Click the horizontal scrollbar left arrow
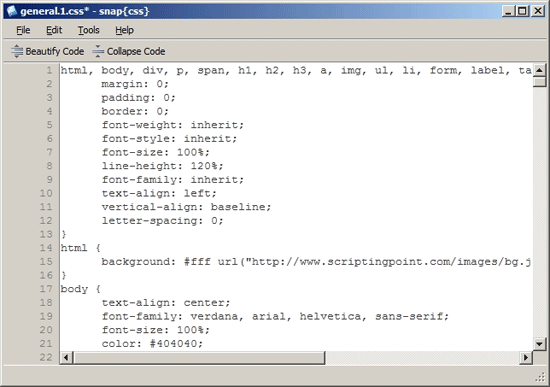This screenshot has width=550, height=387. pos(66,358)
